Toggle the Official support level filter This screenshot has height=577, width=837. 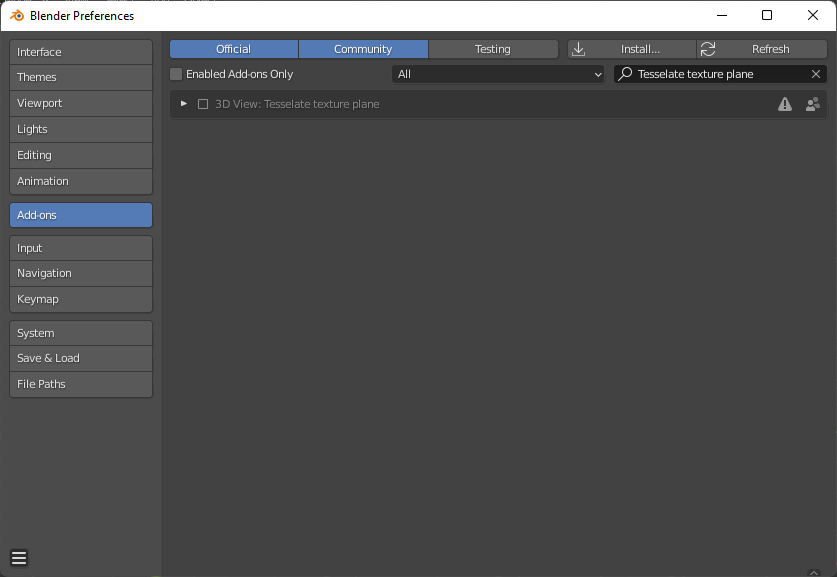[x=233, y=49]
